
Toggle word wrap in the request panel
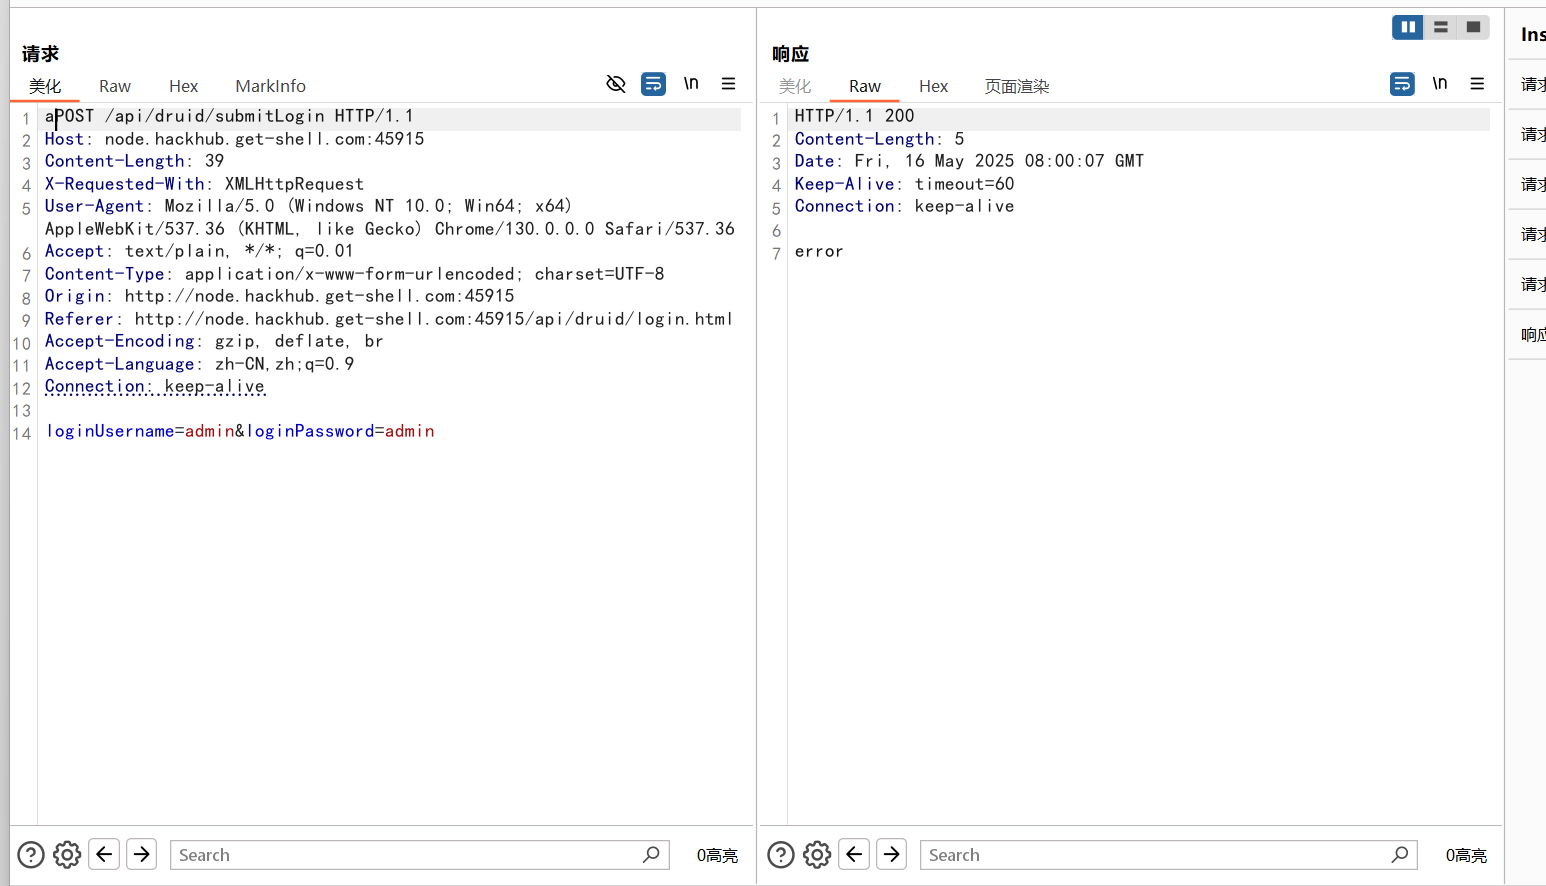point(653,84)
